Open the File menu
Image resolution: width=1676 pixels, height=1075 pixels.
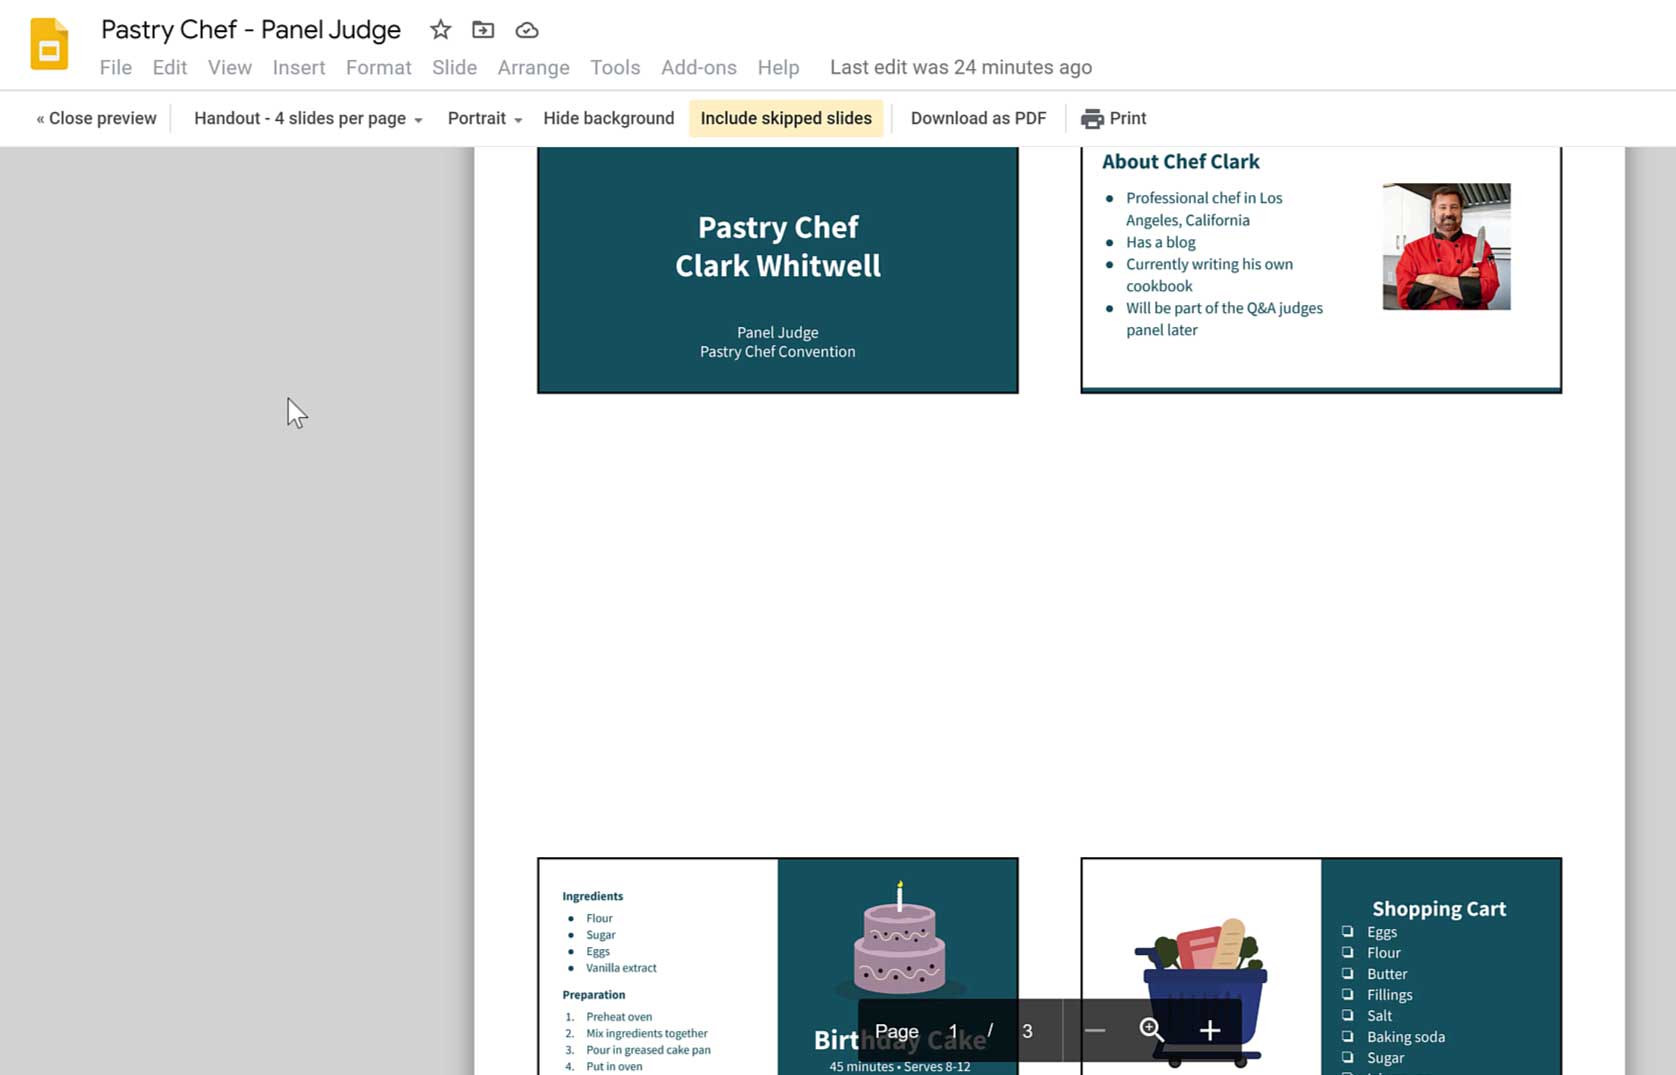(x=115, y=67)
